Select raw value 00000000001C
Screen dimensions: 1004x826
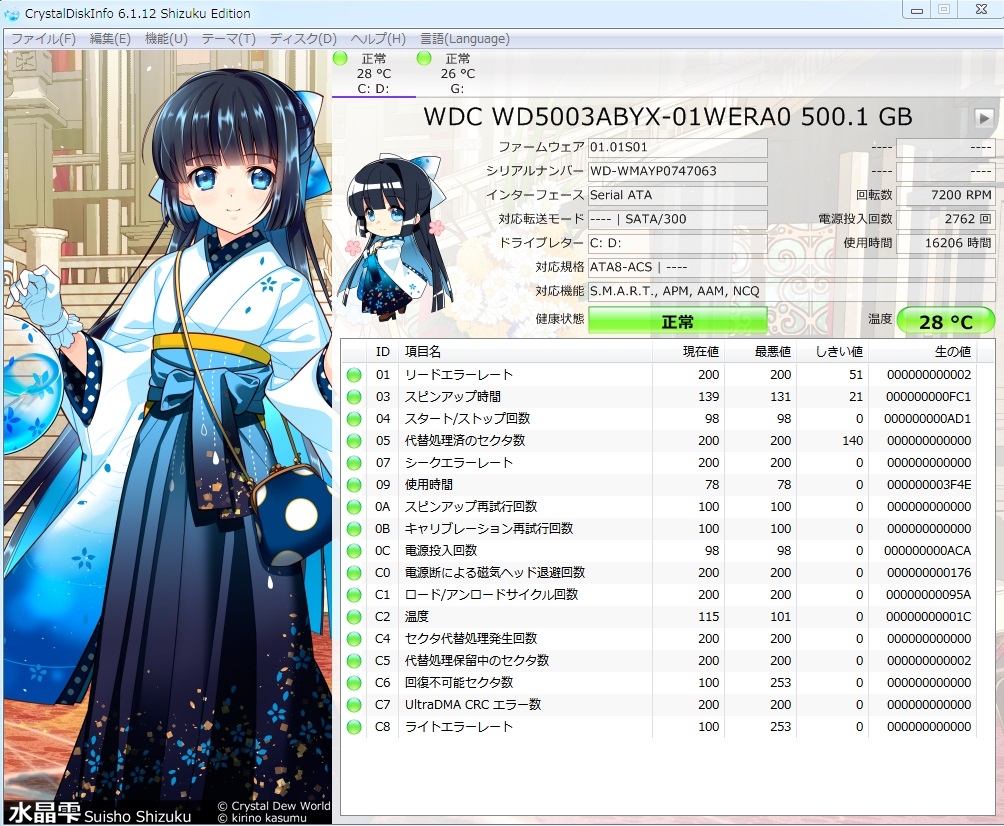[x=928, y=617]
